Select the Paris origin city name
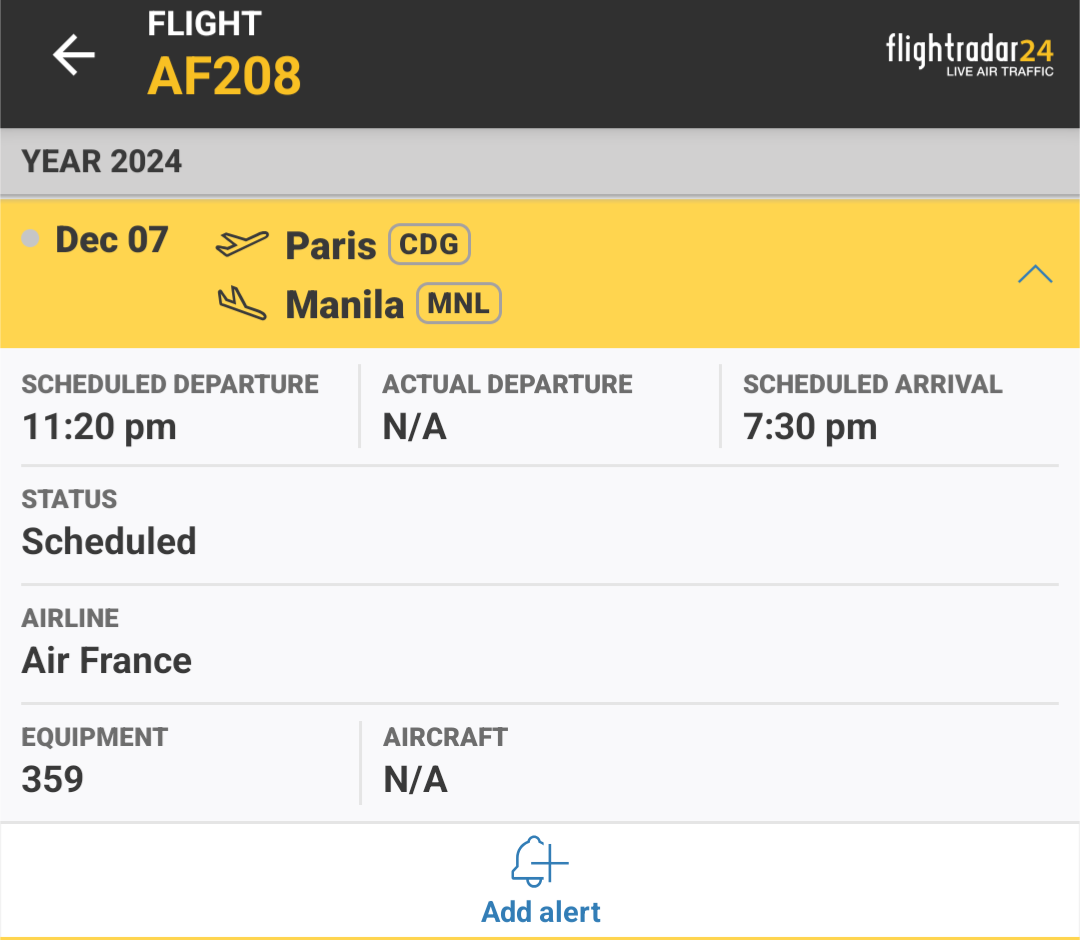This screenshot has height=940, width=1080. [331, 245]
